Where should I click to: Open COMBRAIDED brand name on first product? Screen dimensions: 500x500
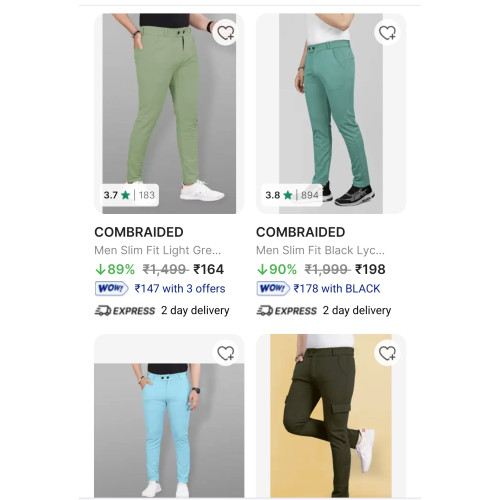click(139, 232)
